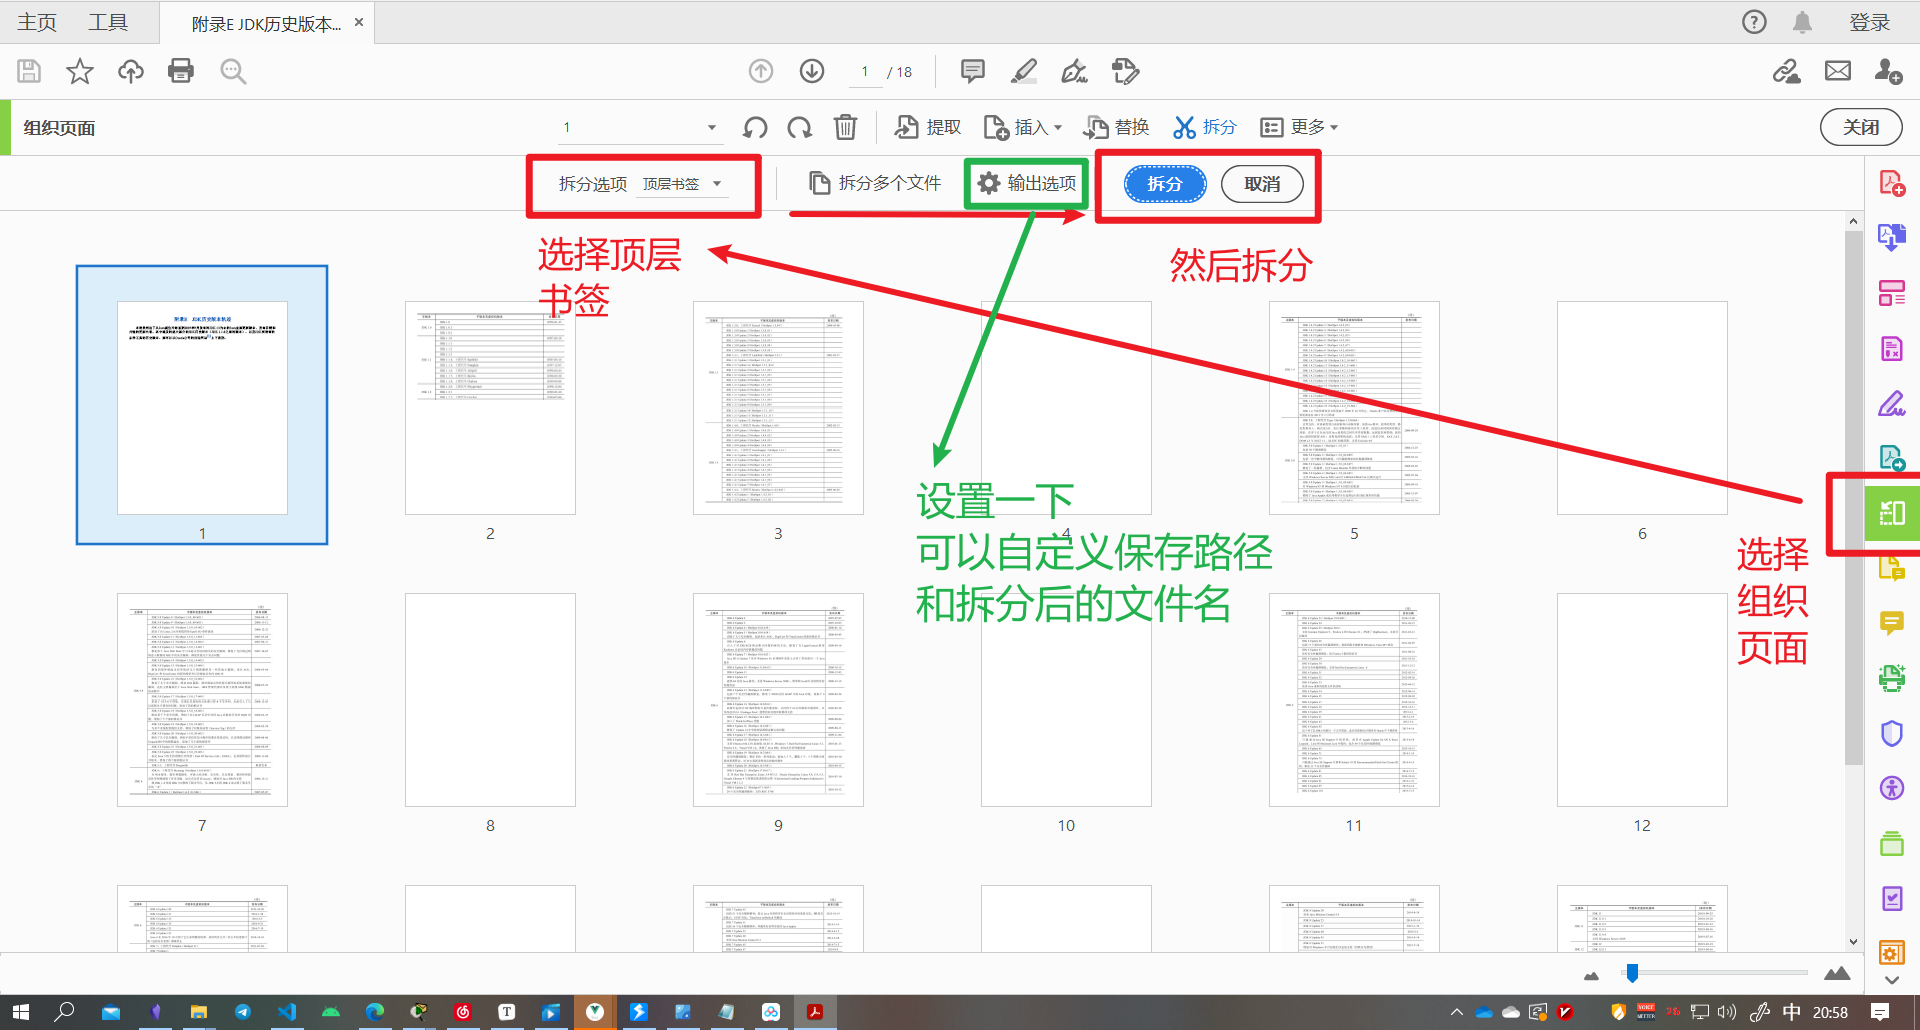The image size is (1920, 1030).
Task: Click the rotate counterclockwise icon
Action: (755, 127)
